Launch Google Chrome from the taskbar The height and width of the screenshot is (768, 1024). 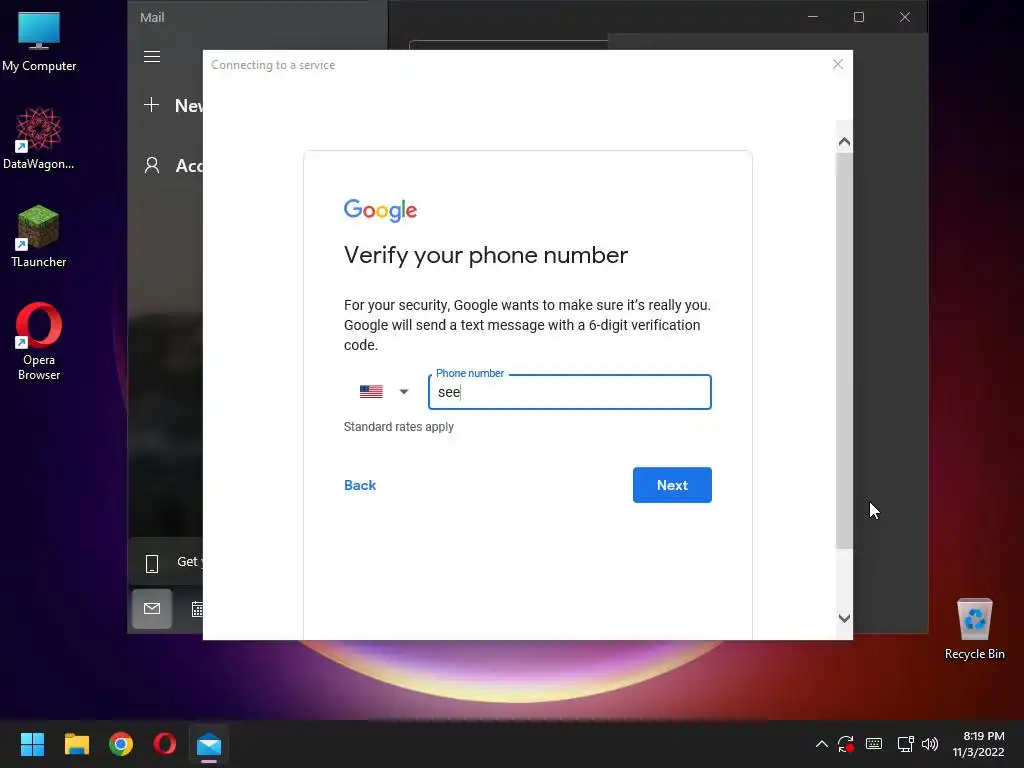click(x=121, y=744)
